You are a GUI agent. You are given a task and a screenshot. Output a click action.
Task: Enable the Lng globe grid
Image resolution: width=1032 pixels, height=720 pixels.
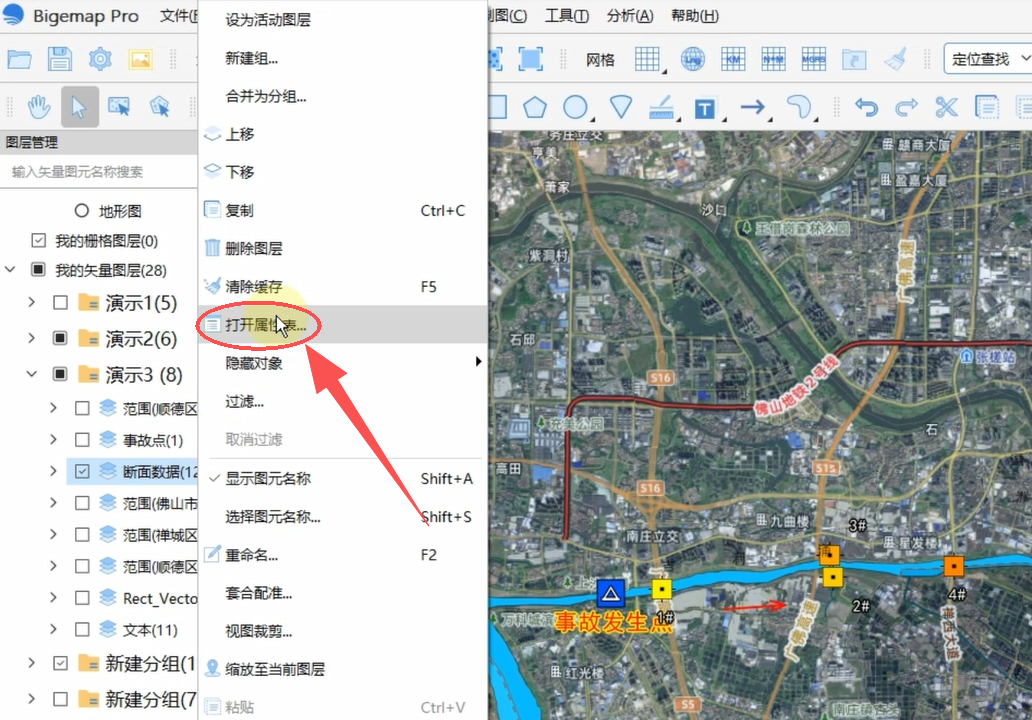pyautogui.click(x=692, y=59)
